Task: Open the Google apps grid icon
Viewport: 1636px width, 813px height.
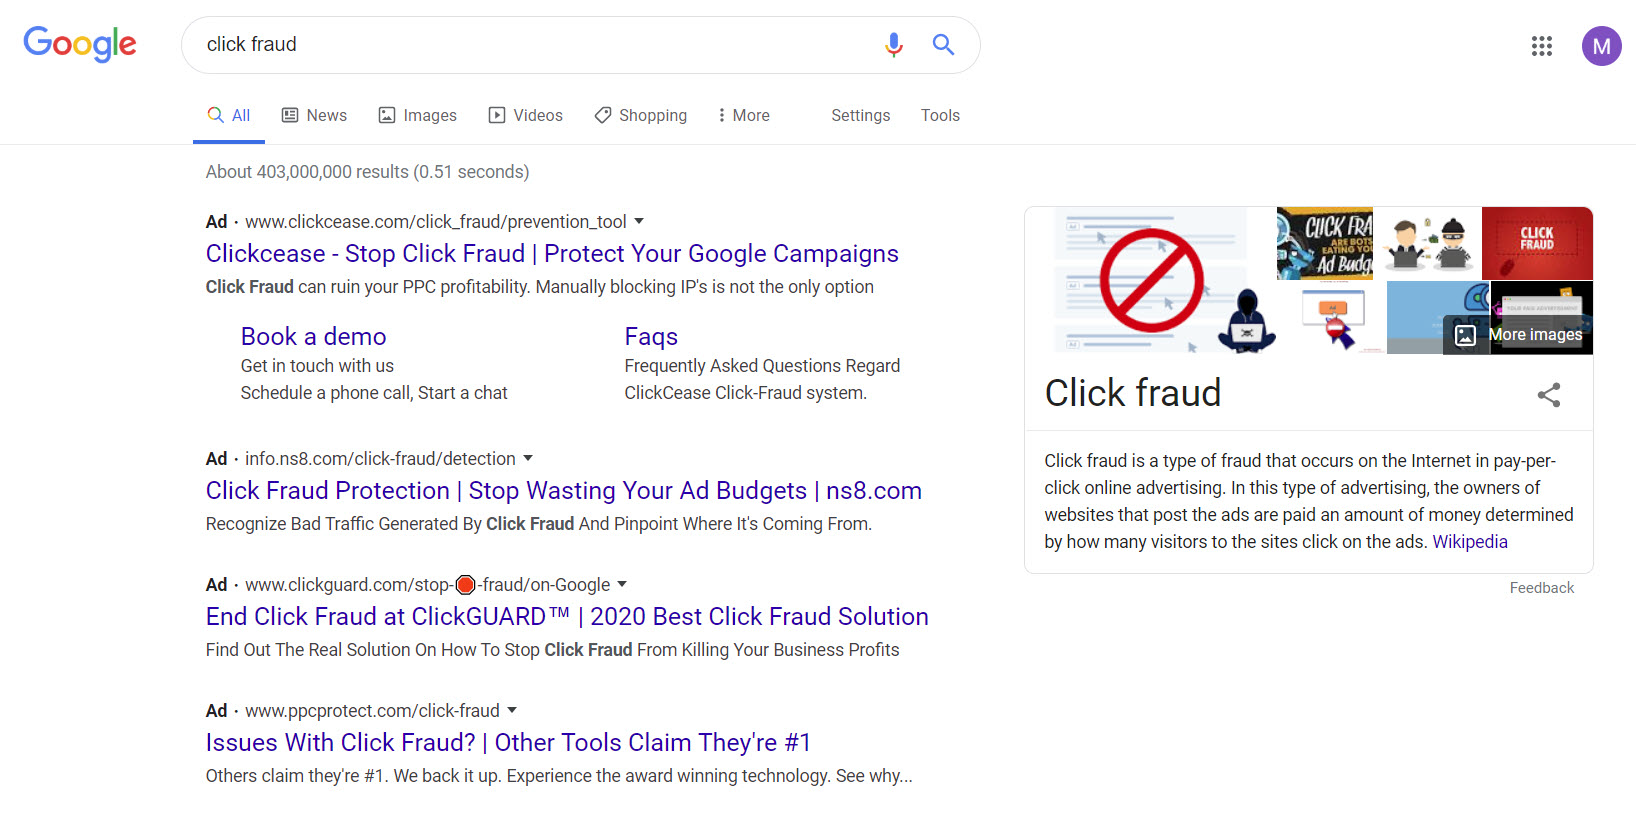Action: [x=1541, y=46]
